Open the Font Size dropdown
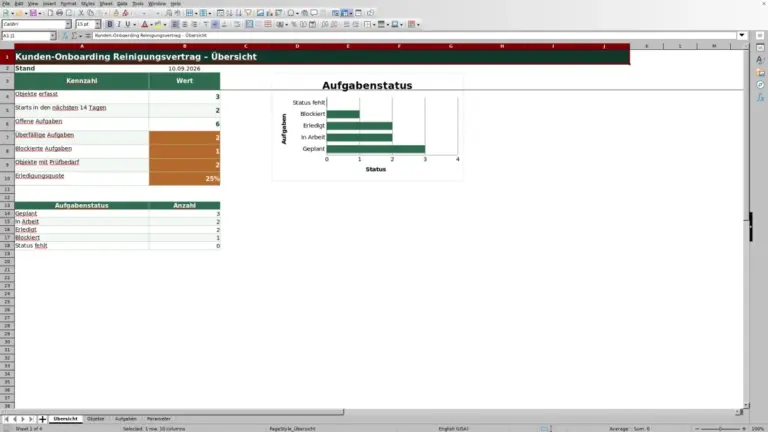This screenshot has width=768, height=432. tap(97, 24)
